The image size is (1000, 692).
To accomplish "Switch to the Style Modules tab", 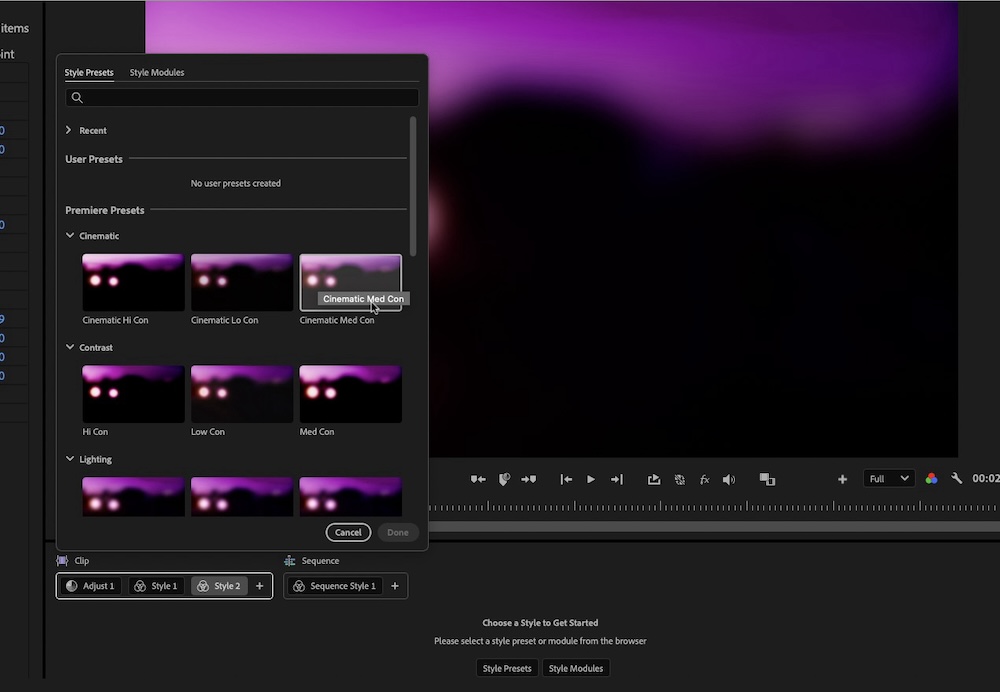I will coord(156,72).
